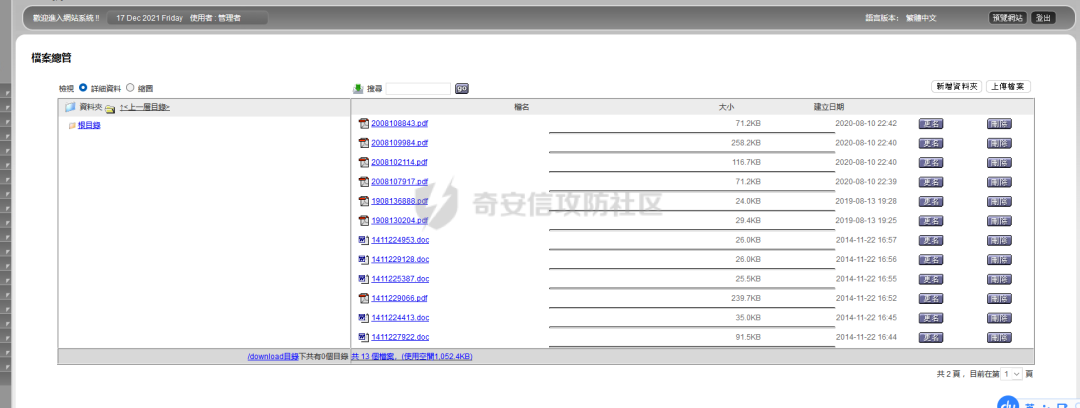
Task: Click the 258.2KB size value
Action: tap(746, 143)
